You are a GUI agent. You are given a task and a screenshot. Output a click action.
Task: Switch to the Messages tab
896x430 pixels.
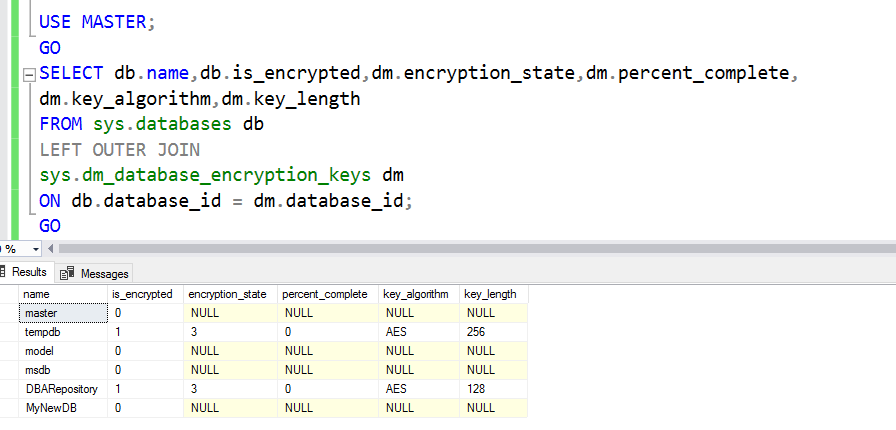(104, 273)
